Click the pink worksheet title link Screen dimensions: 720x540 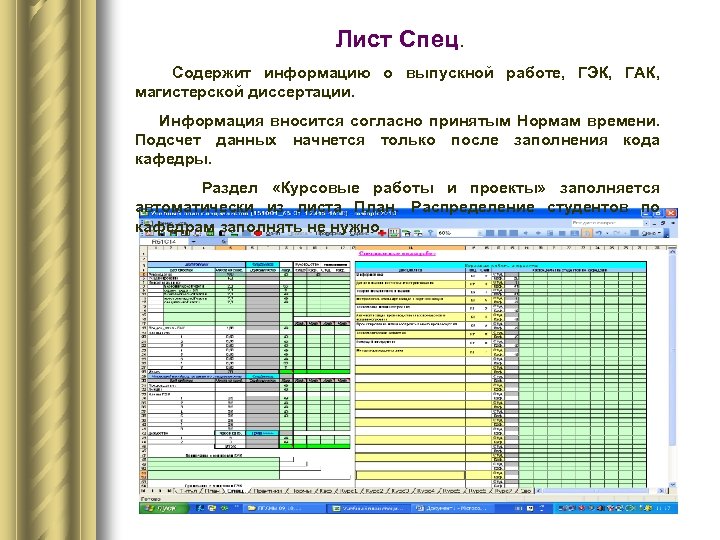(397, 253)
